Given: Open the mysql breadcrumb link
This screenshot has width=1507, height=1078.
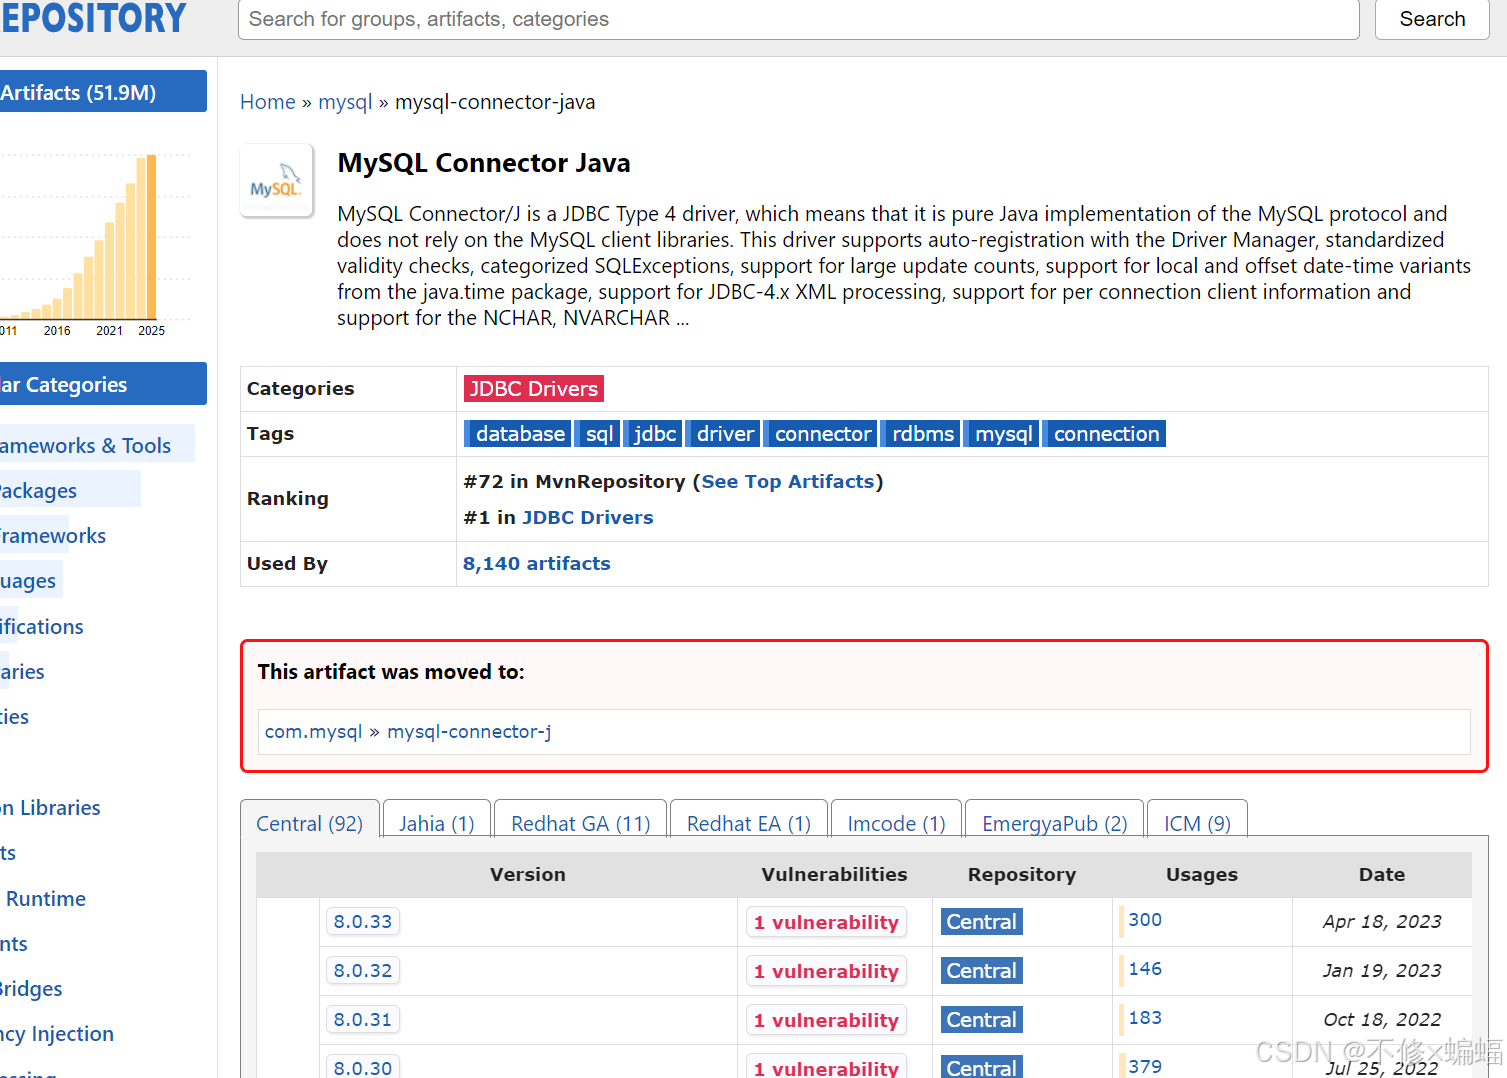Looking at the screenshot, I should pos(345,102).
